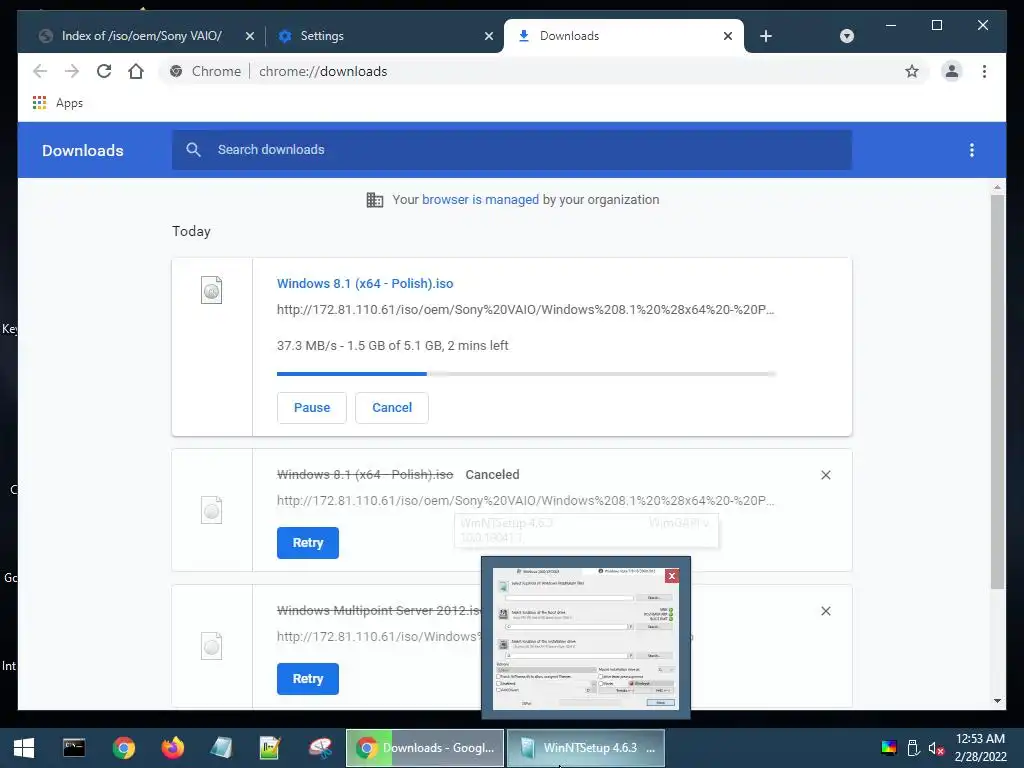Open the Apps shortcut in bookmarks bar
Viewport: 1024px width, 768px height.
(x=58, y=103)
